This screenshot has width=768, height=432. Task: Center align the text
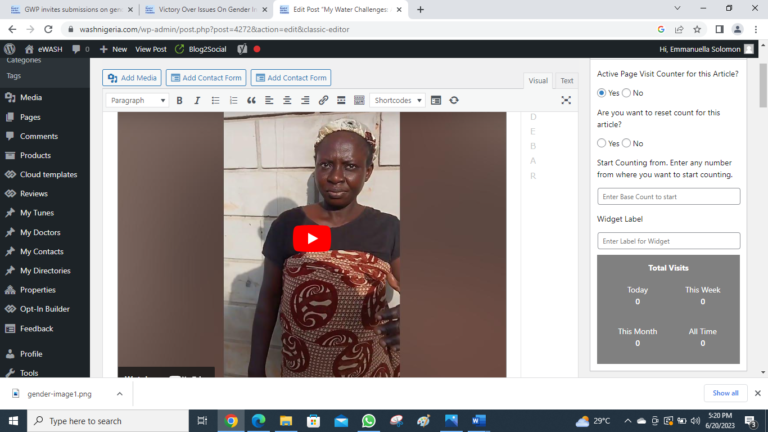(287, 100)
